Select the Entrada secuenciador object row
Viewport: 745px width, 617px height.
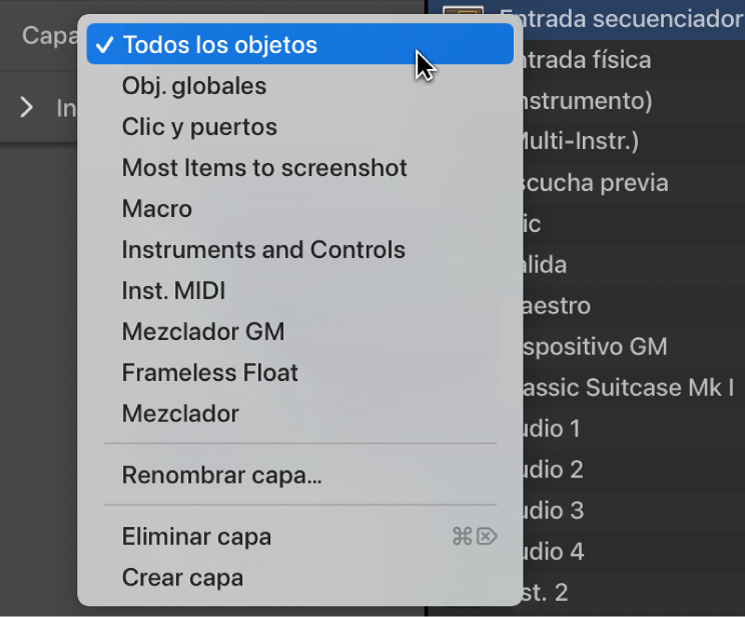620,18
